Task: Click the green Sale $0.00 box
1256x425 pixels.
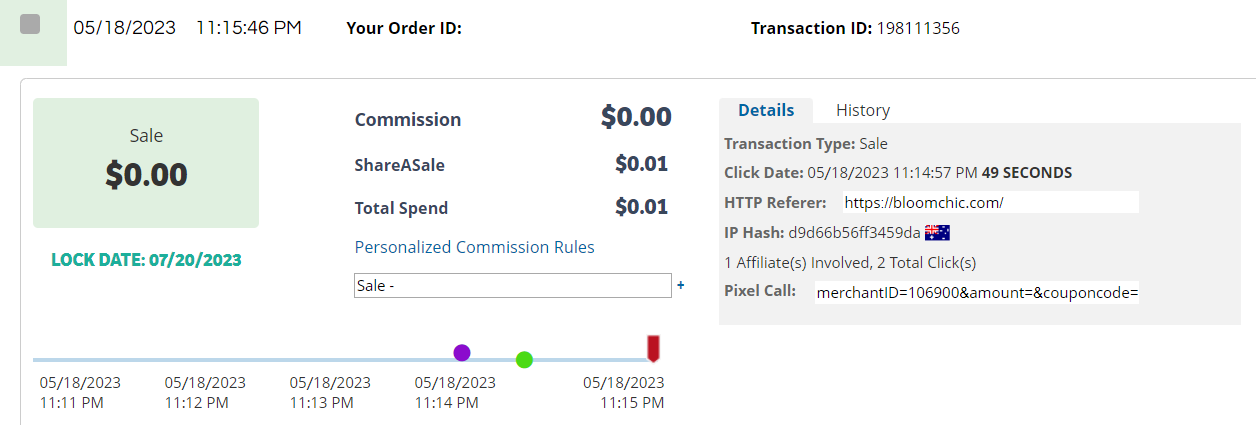Action: [x=146, y=163]
